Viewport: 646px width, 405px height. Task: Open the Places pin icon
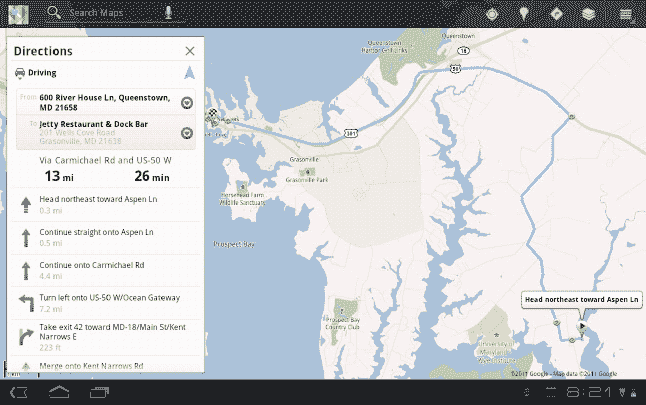click(524, 14)
